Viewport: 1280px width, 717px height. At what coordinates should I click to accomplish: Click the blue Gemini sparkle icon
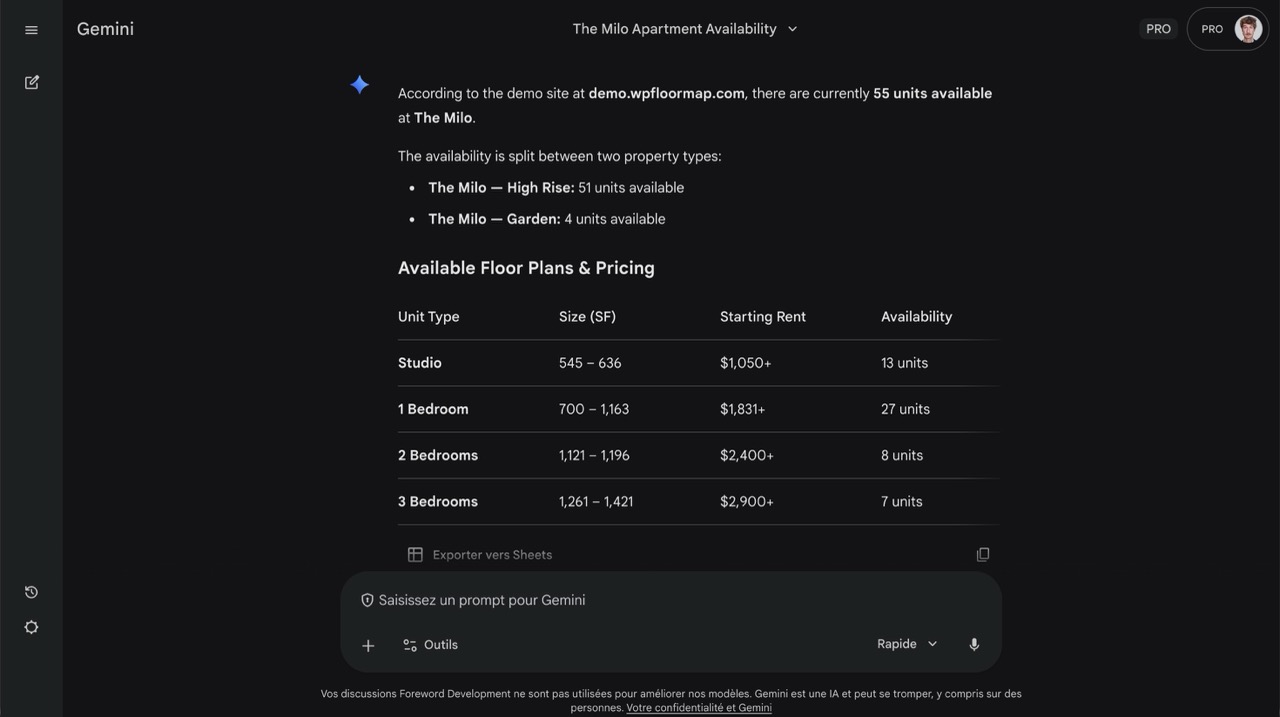click(x=359, y=84)
